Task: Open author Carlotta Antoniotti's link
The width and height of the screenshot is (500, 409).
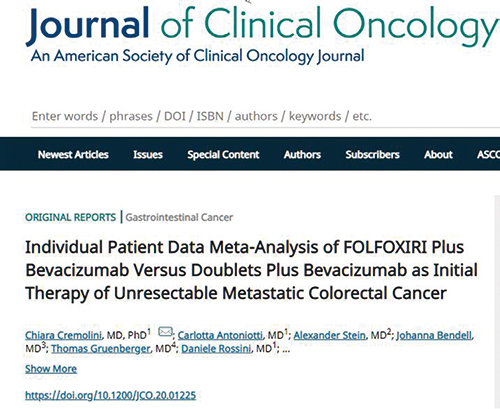Action: click(x=220, y=335)
